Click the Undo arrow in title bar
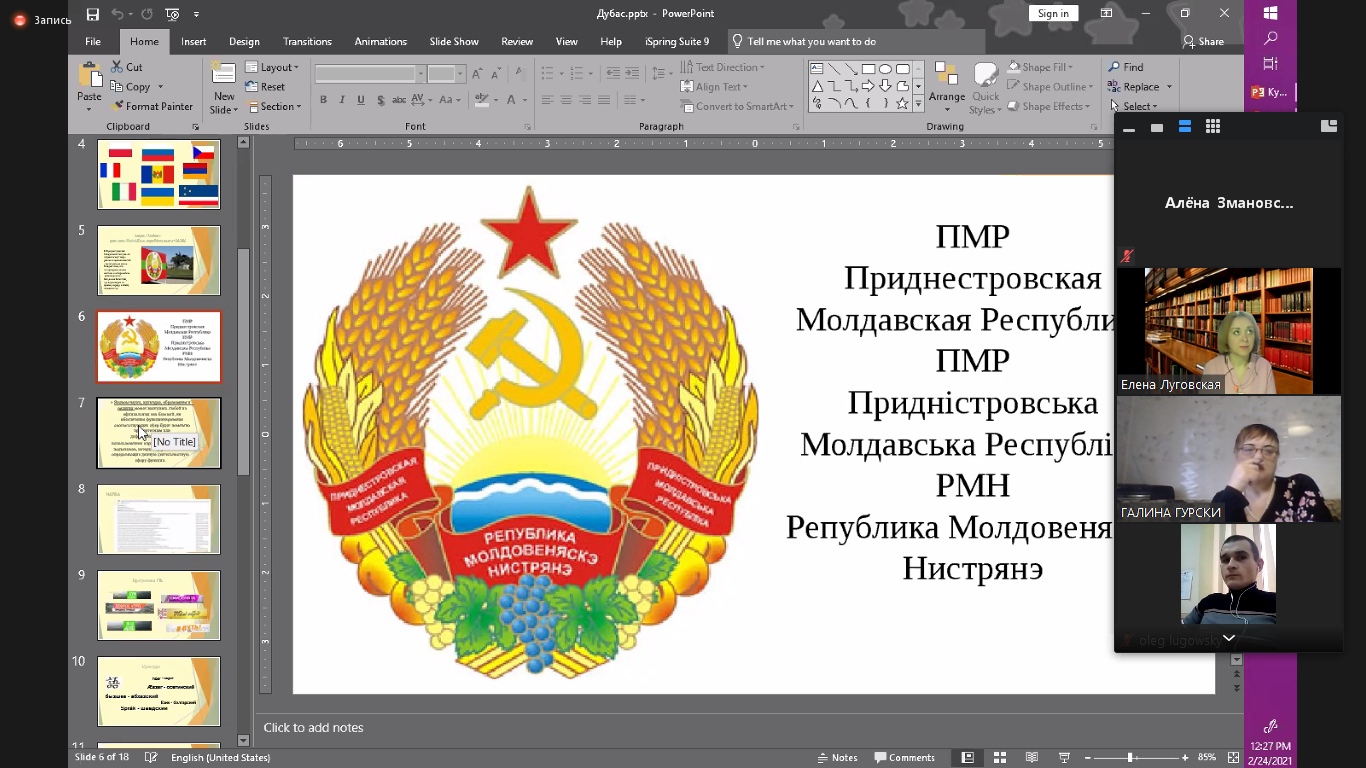The image size is (1366, 768). (x=117, y=14)
